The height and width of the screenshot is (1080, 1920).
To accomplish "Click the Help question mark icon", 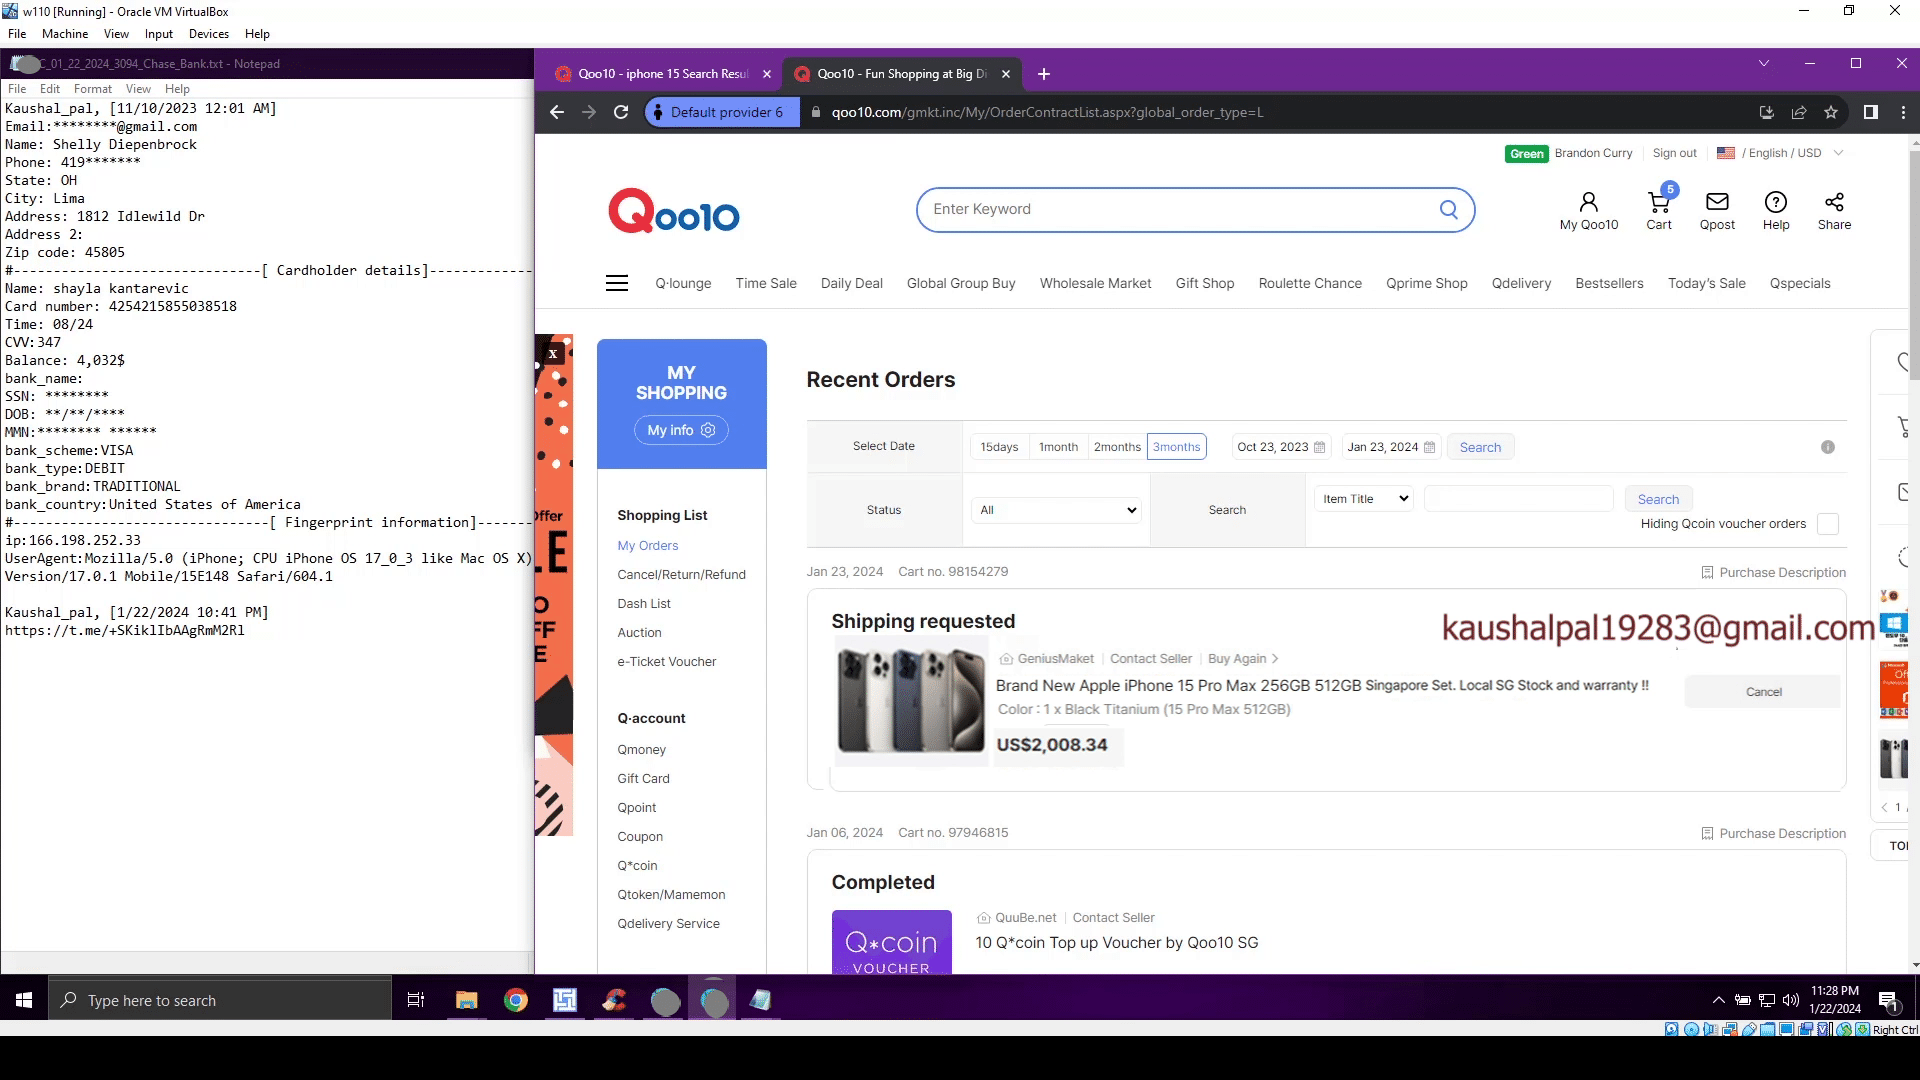I will (x=1775, y=203).
